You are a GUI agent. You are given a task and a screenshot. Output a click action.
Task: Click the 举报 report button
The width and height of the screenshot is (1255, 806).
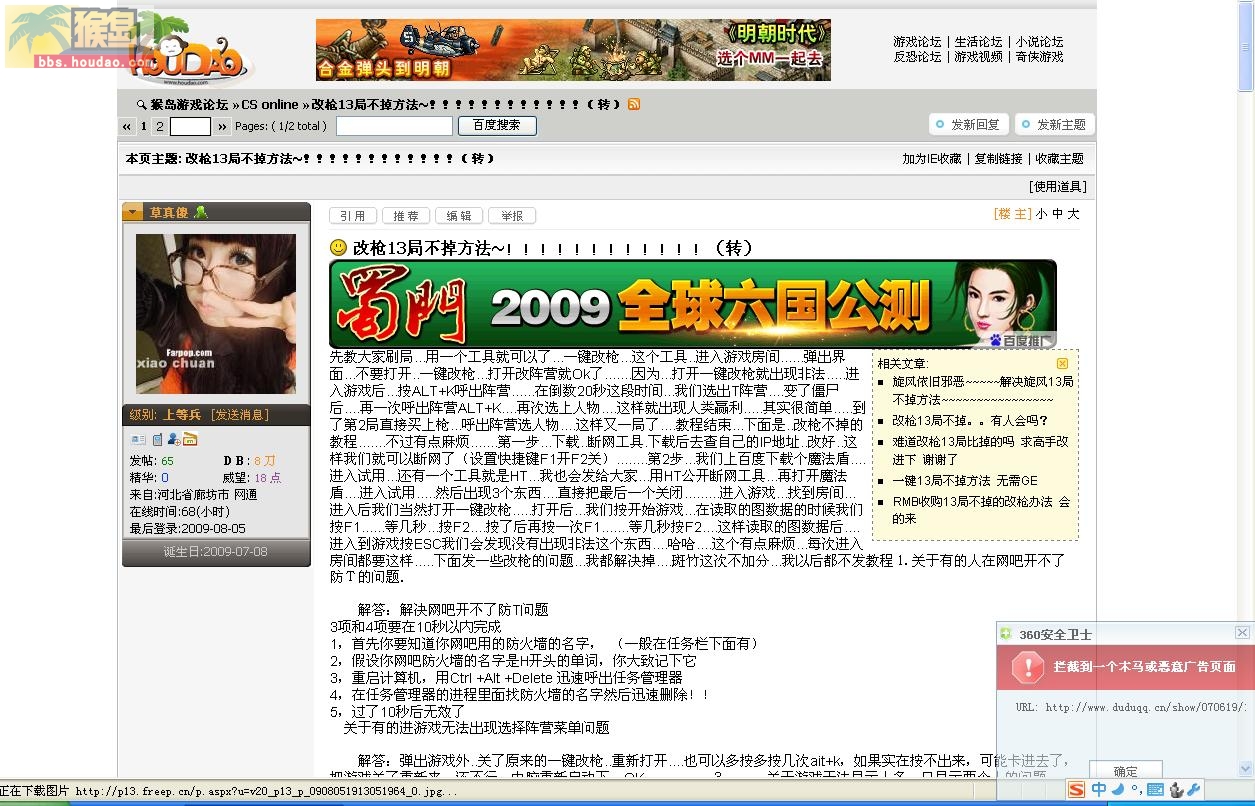512,216
